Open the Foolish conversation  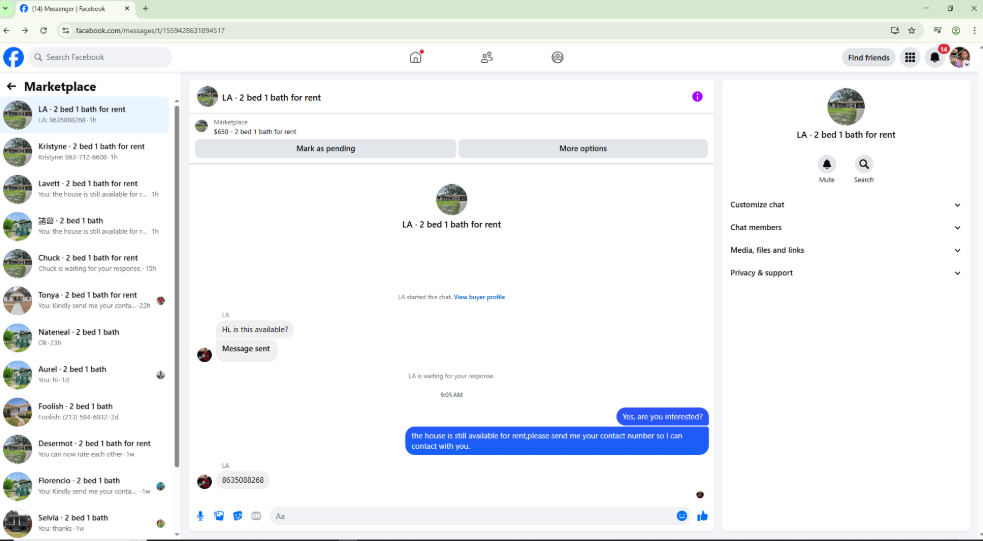point(85,411)
